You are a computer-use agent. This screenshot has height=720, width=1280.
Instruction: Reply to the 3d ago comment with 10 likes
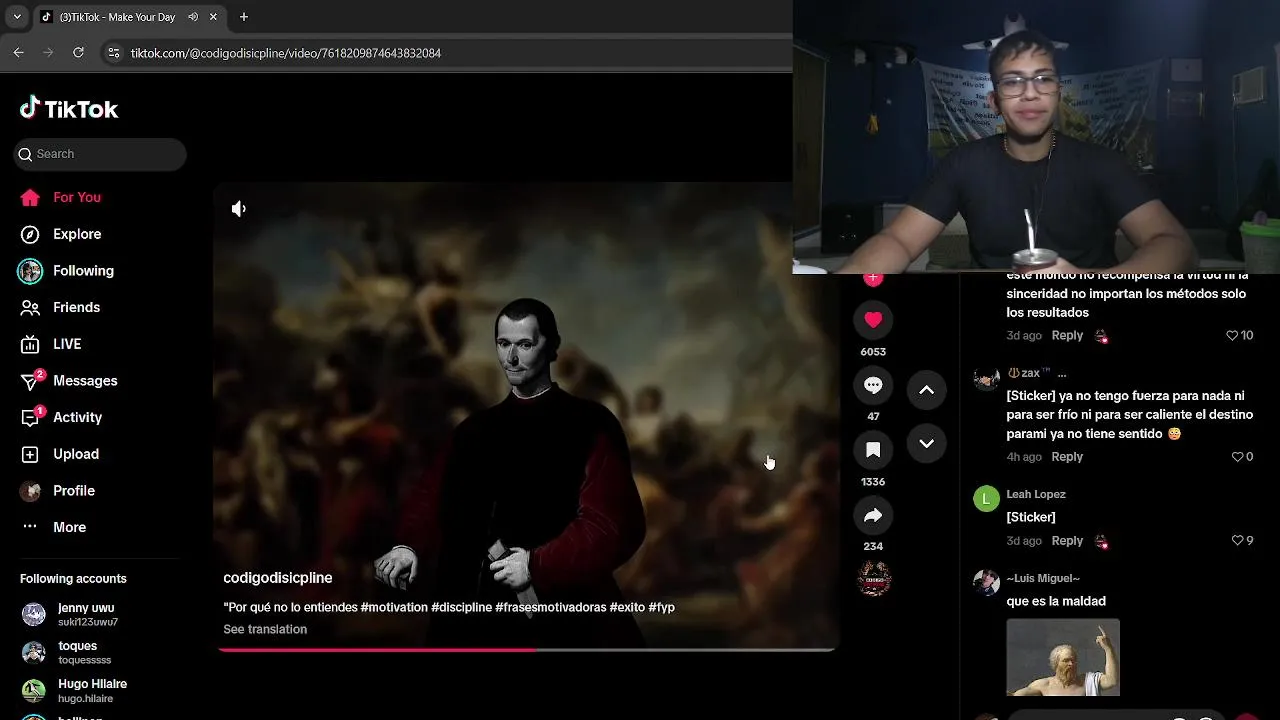click(1067, 336)
